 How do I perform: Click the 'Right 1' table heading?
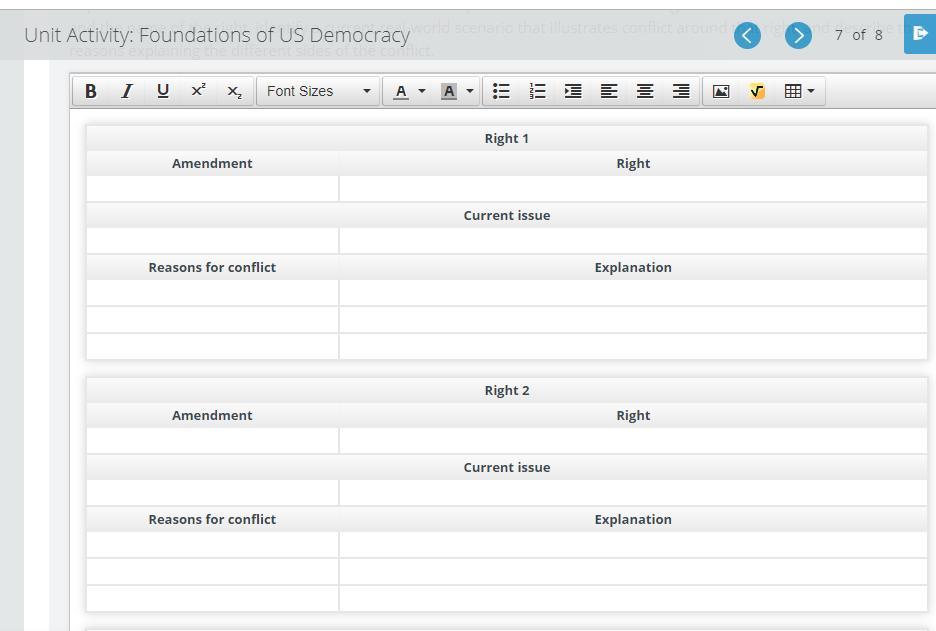click(507, 138)
